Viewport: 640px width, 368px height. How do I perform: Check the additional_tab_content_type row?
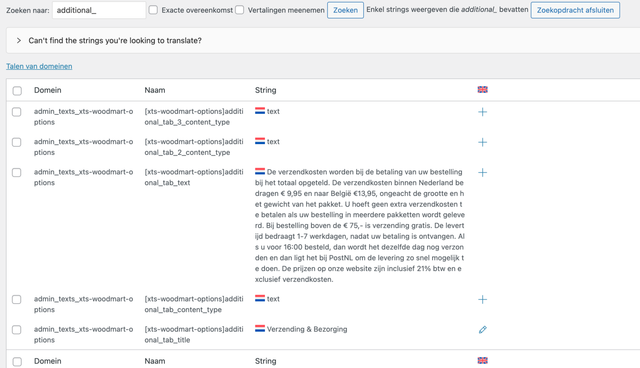17,299
